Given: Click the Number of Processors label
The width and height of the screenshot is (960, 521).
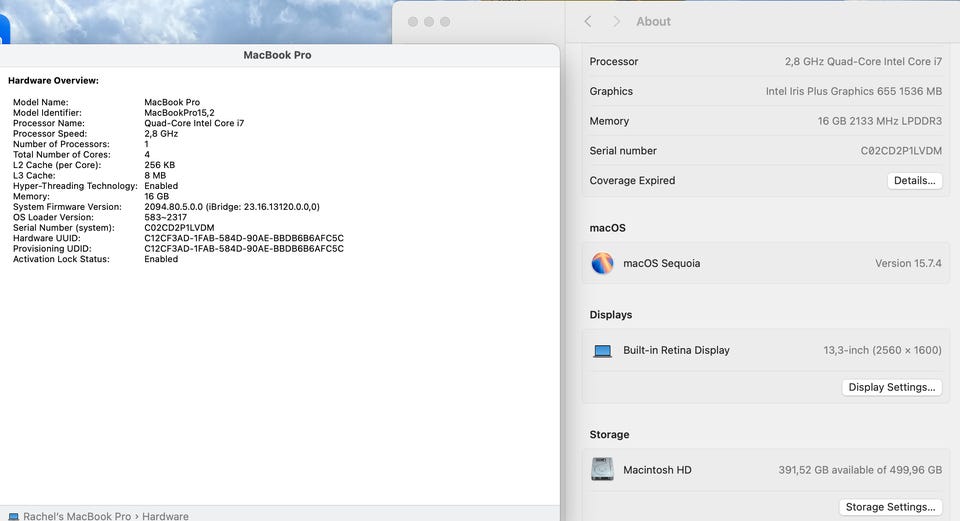Looking at the screenshot, I should tap(61, 144).
